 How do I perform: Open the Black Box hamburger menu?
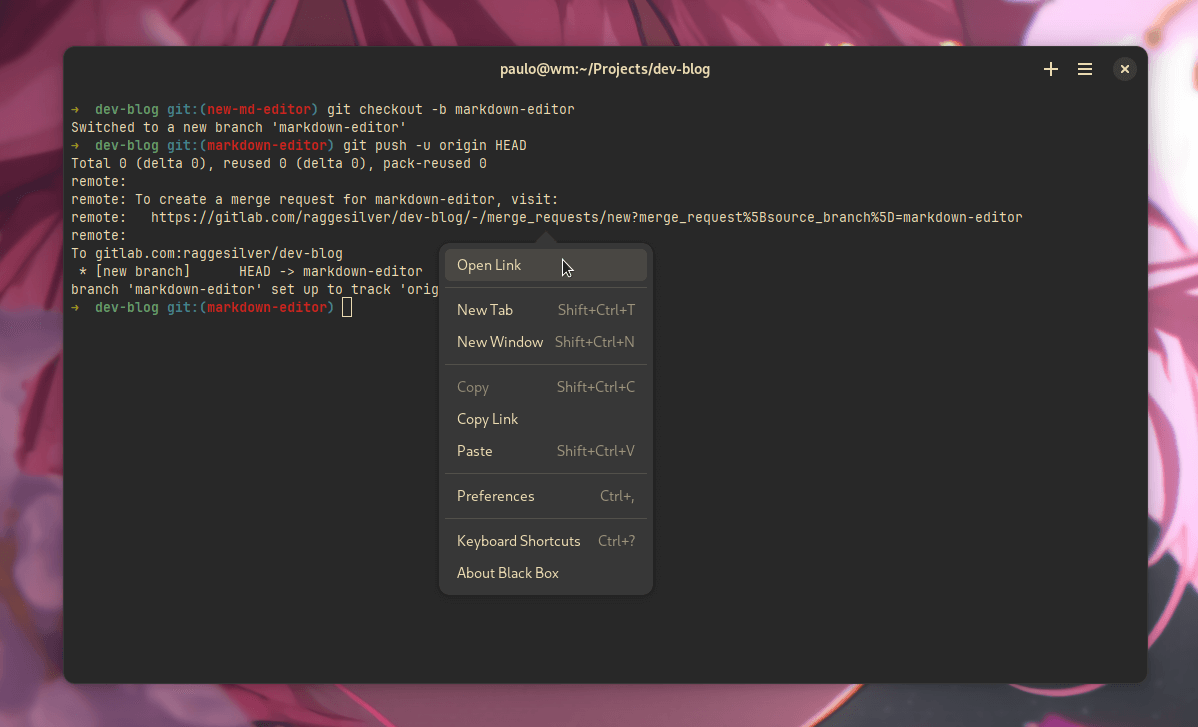pos(1085,69)
